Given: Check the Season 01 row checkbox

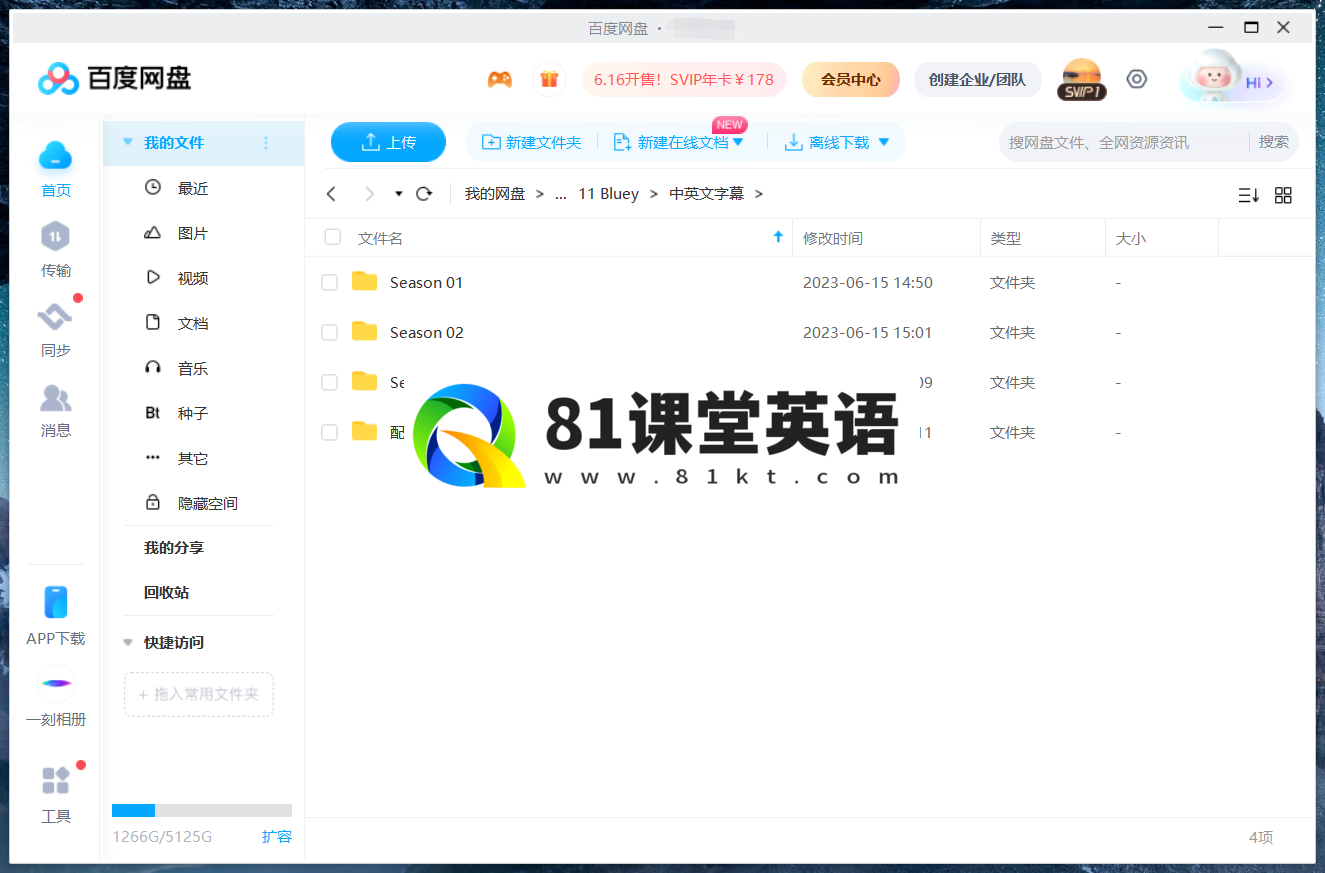Looking at the screenshot, I should pyautogui.click(x=329, y=283).
